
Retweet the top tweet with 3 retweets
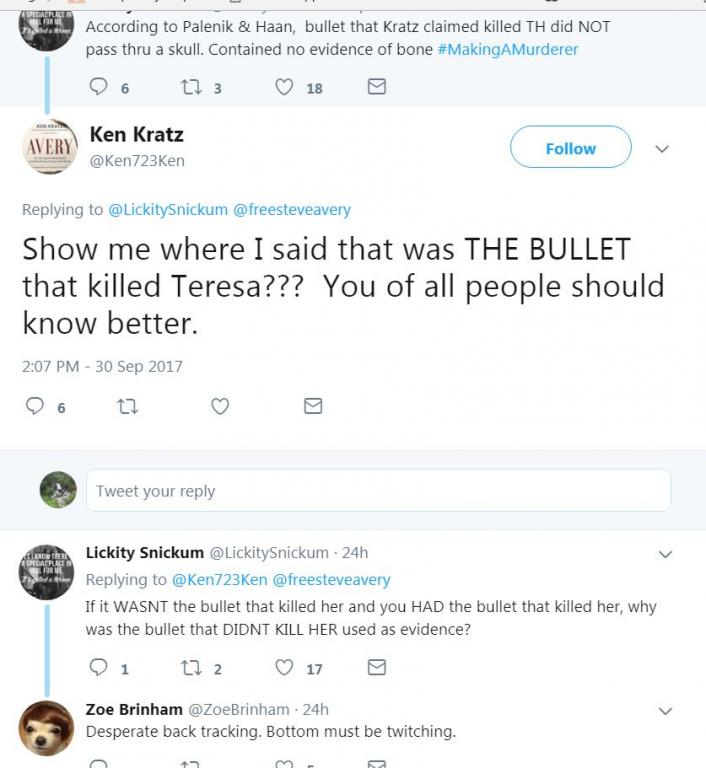[190, 87]
